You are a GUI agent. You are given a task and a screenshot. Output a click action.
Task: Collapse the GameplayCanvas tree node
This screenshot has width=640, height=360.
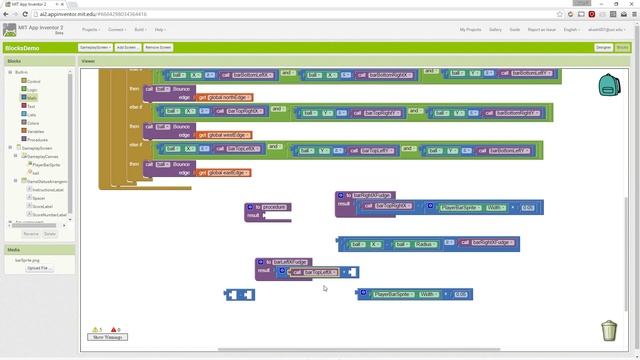16,156
